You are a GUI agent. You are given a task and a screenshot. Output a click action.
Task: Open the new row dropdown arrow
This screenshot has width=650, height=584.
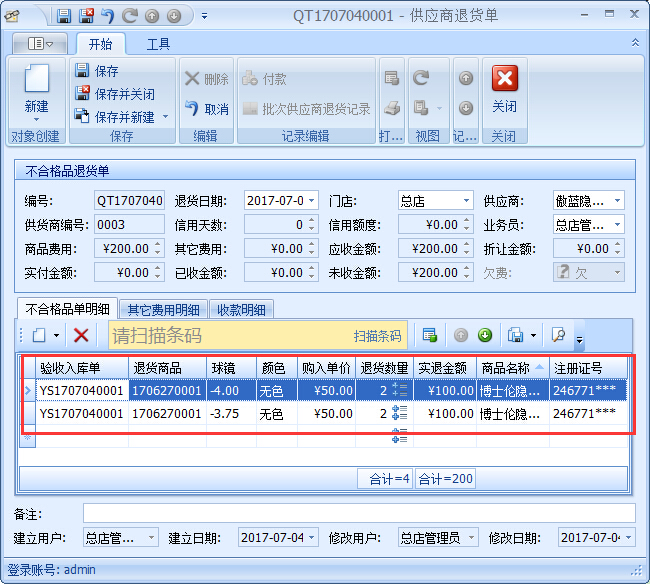pos(56,335)
